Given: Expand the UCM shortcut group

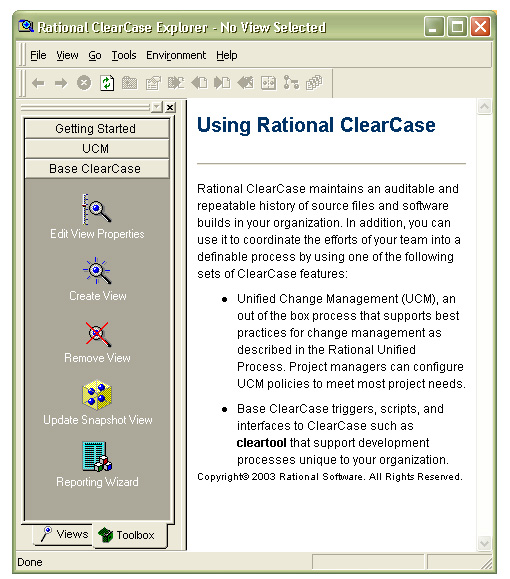Looking at the screenshot, I should (x=97, y=148).
